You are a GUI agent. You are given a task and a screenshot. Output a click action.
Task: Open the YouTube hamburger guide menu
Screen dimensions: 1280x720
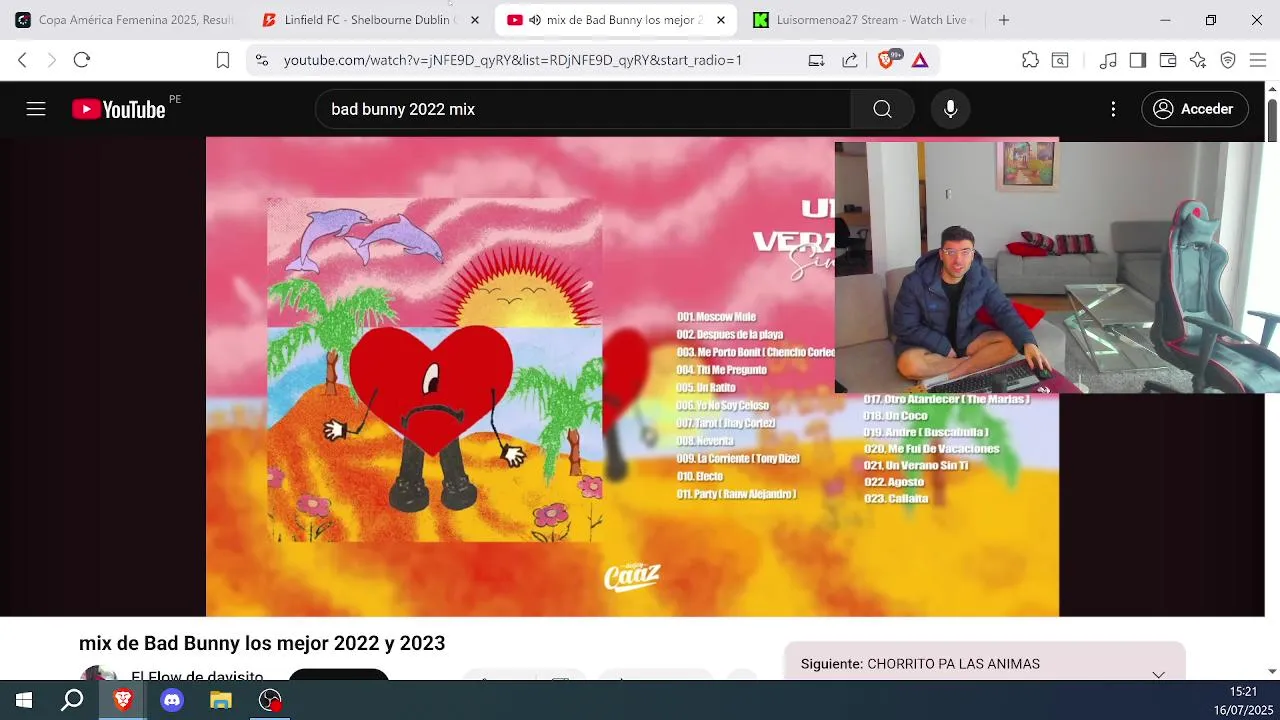pos(36,109)
